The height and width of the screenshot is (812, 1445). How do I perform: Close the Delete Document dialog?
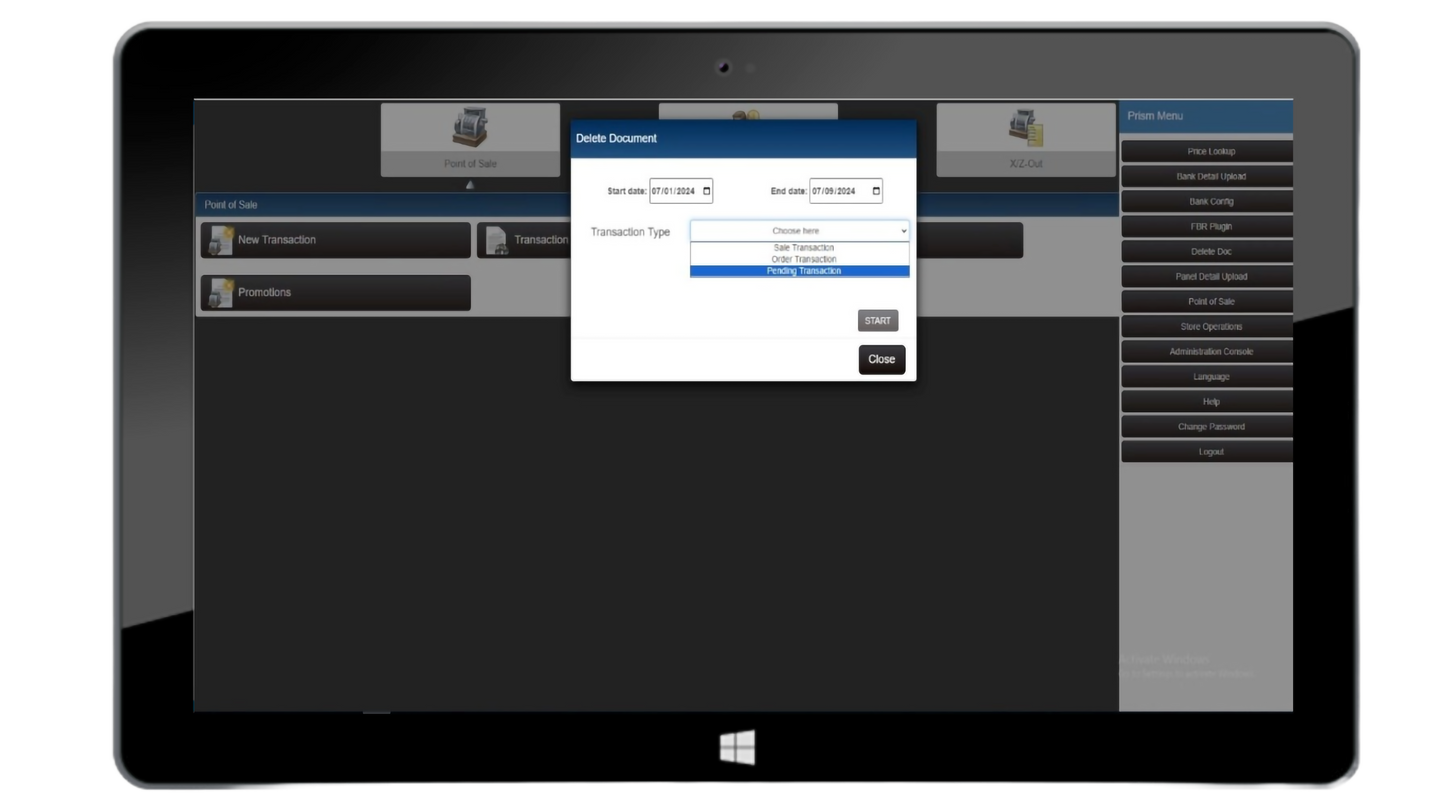881,360
